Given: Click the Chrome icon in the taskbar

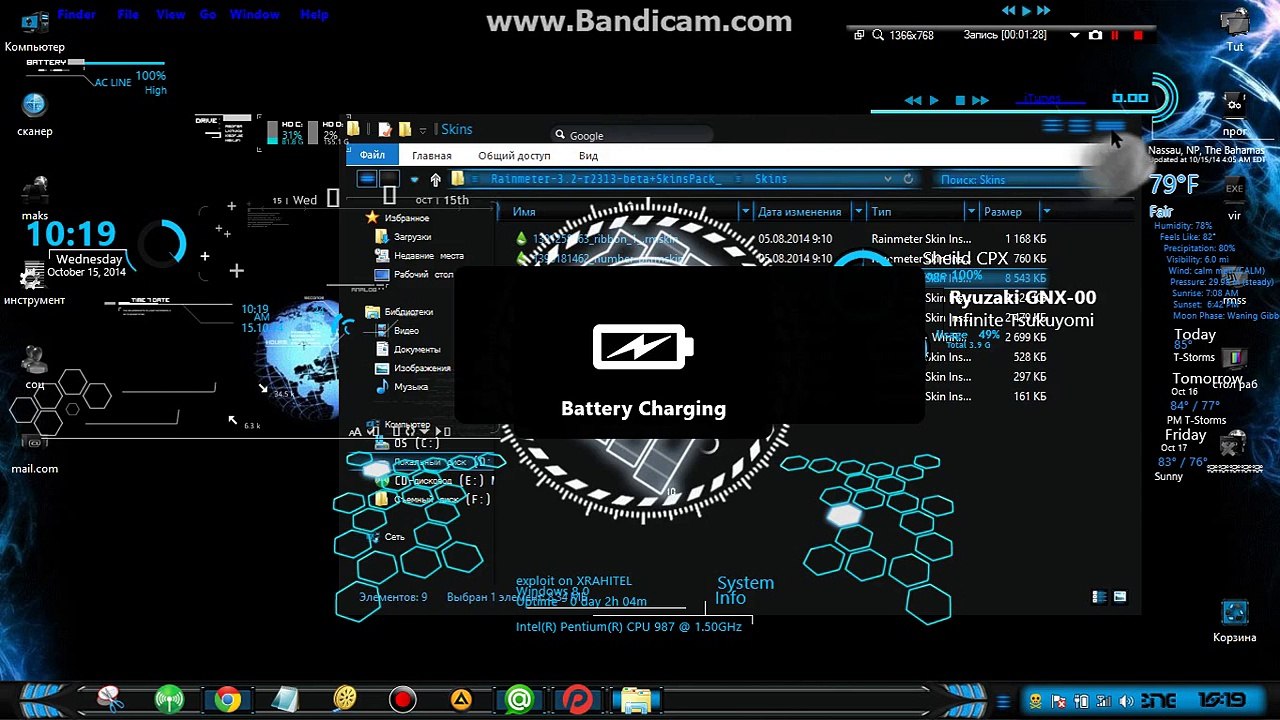Looking at the screenshot, I should pyautogui.click(x=228, y=700).
